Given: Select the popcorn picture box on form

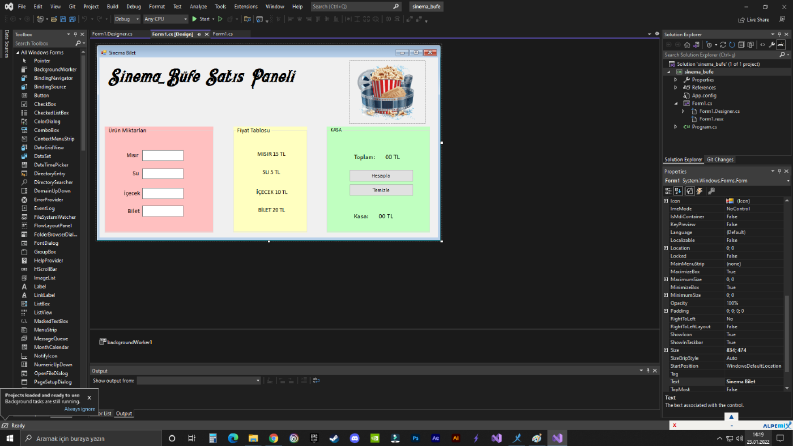Looking at the screenshot, I should click(x=387, y=92).
